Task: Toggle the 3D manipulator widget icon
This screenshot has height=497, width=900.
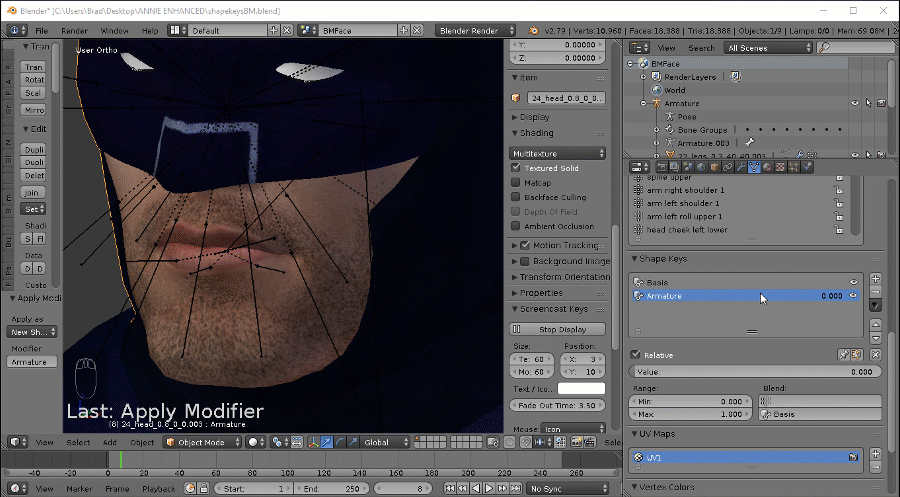Action: point(313,442)
